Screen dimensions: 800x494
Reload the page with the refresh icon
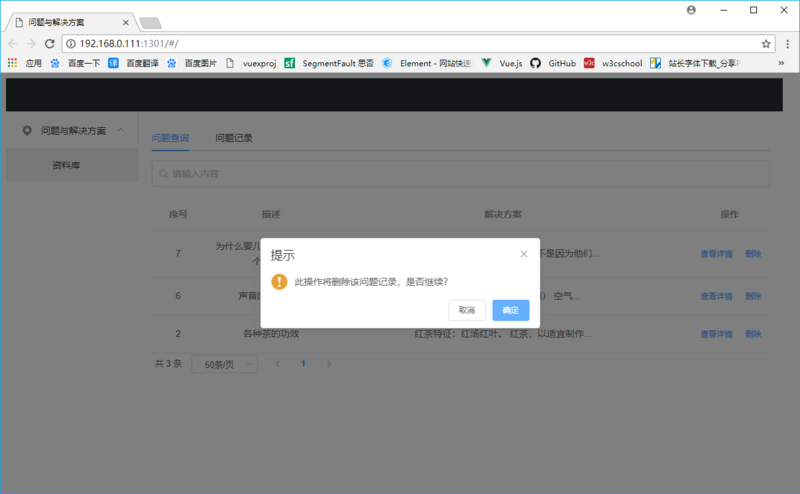click(49, 44)
